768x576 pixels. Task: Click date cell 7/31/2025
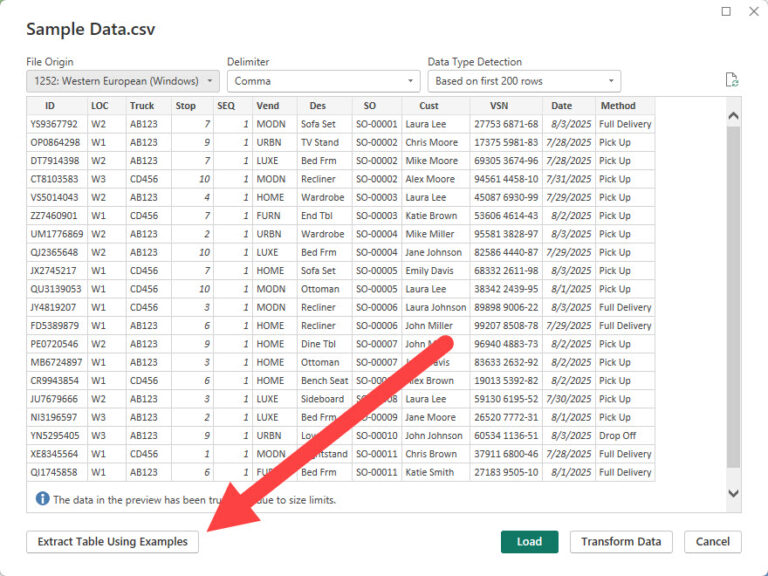tap(569, 179)
